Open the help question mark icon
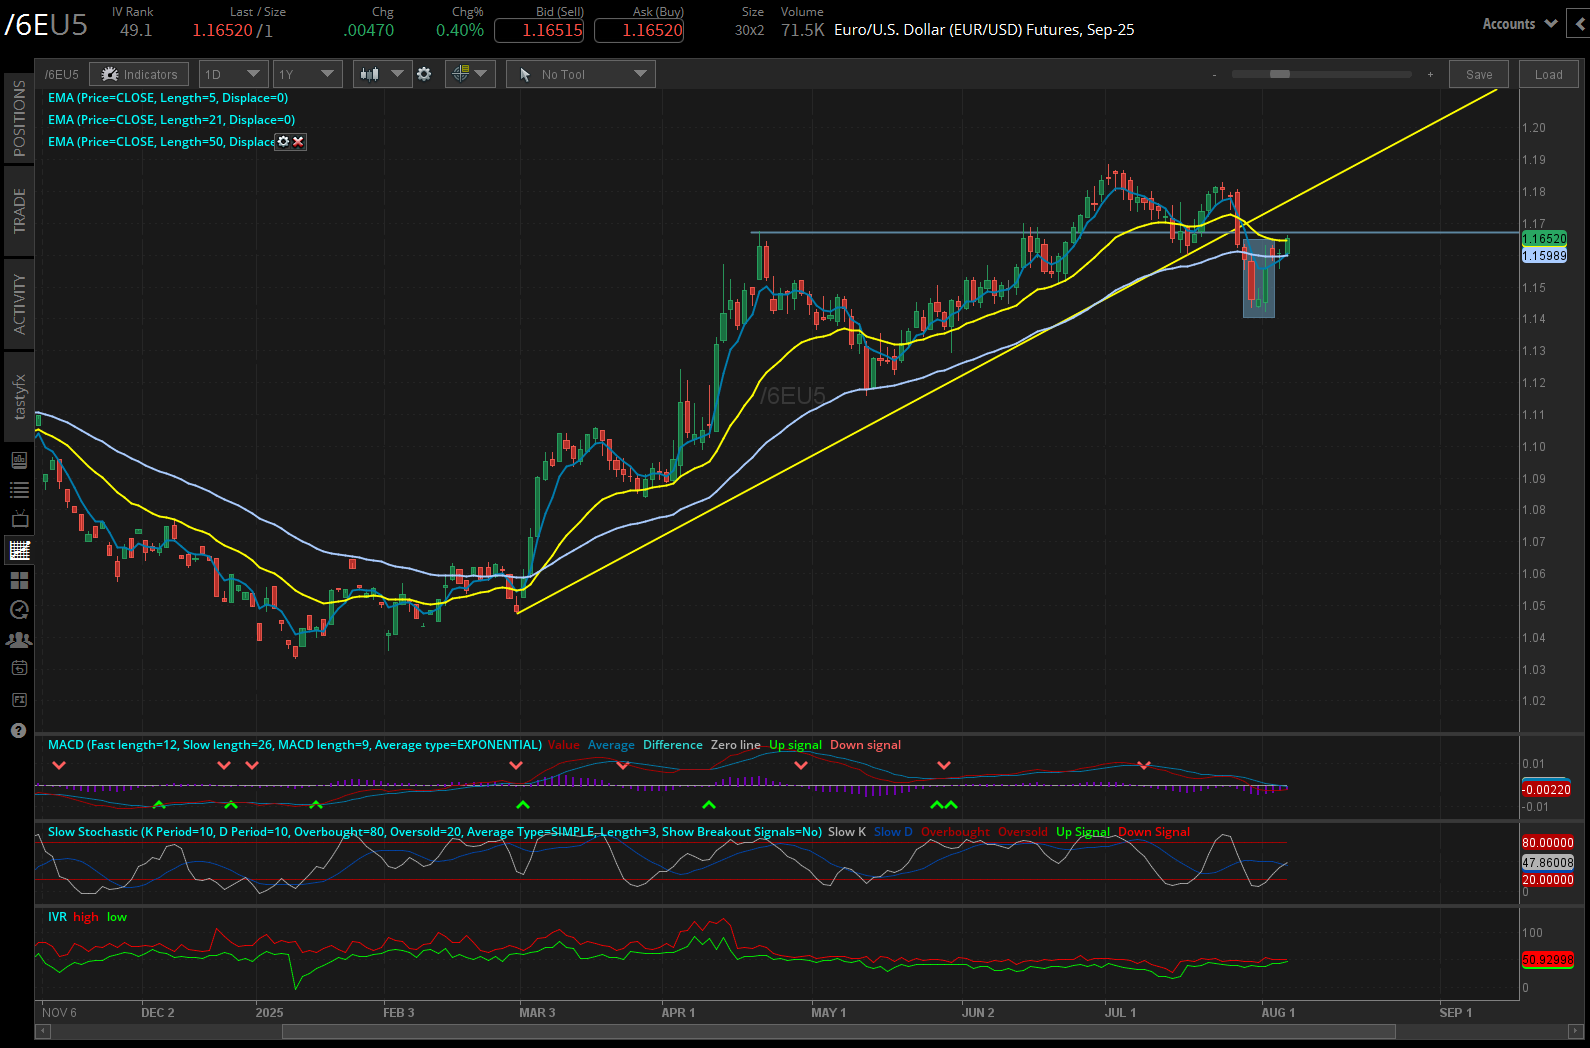Screen dimensions: 1590x1048 click(18, 731)
